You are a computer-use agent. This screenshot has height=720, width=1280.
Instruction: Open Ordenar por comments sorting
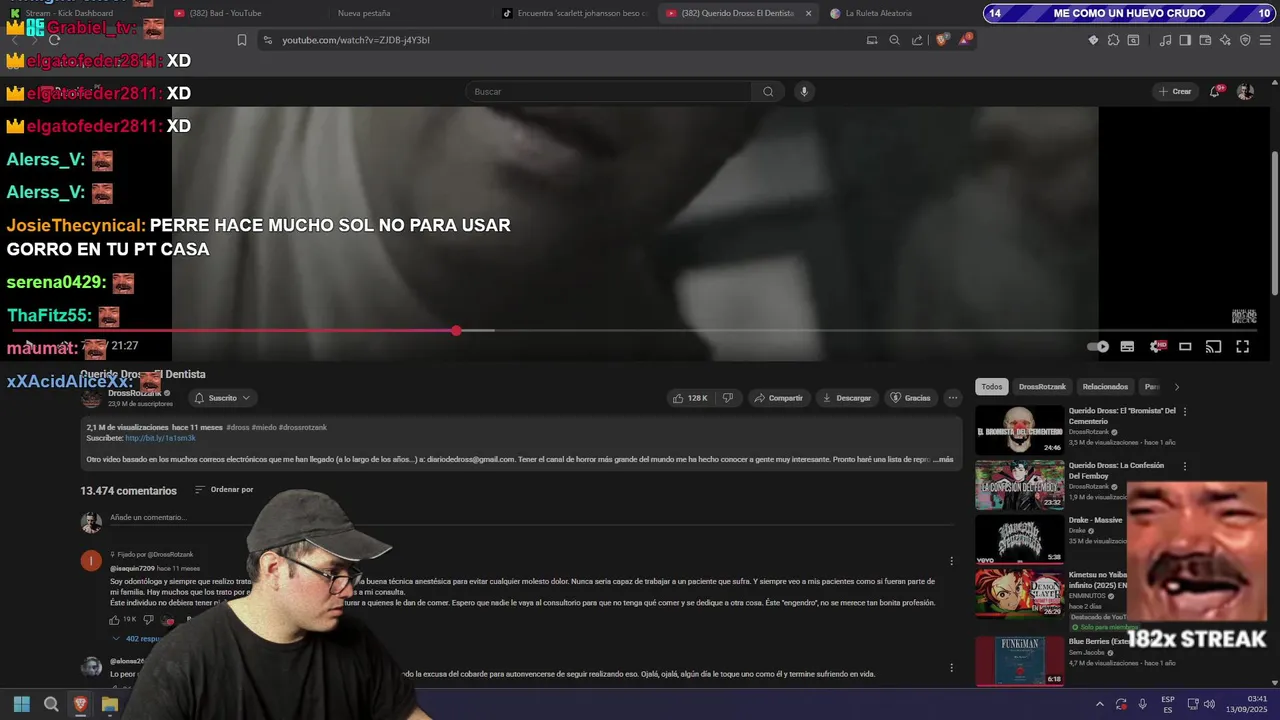coord(224,490)
